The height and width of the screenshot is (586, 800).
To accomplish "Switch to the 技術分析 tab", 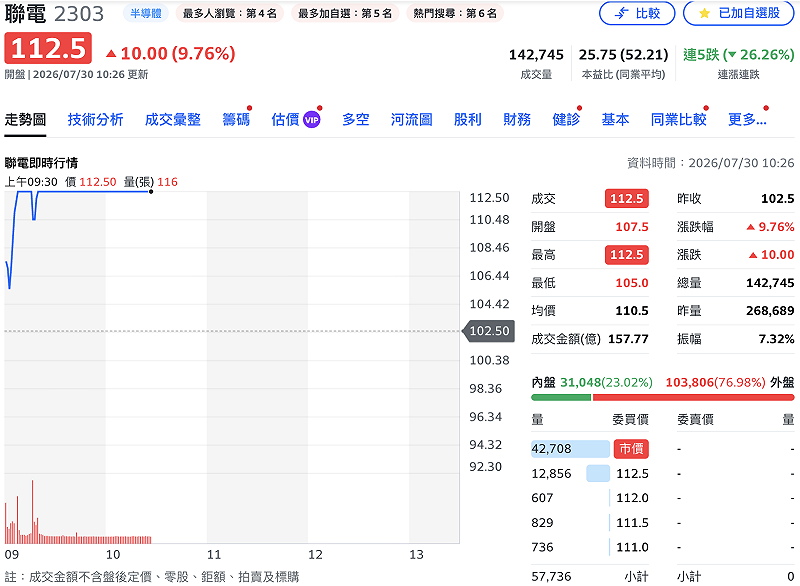I will (95, 119).
